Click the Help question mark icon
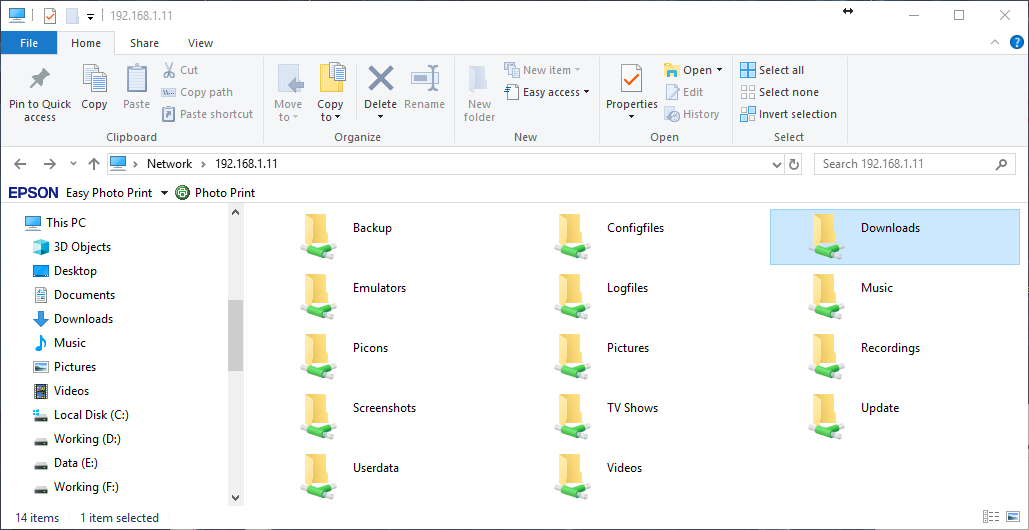 pyautogui.click(x=1016, y=42)
